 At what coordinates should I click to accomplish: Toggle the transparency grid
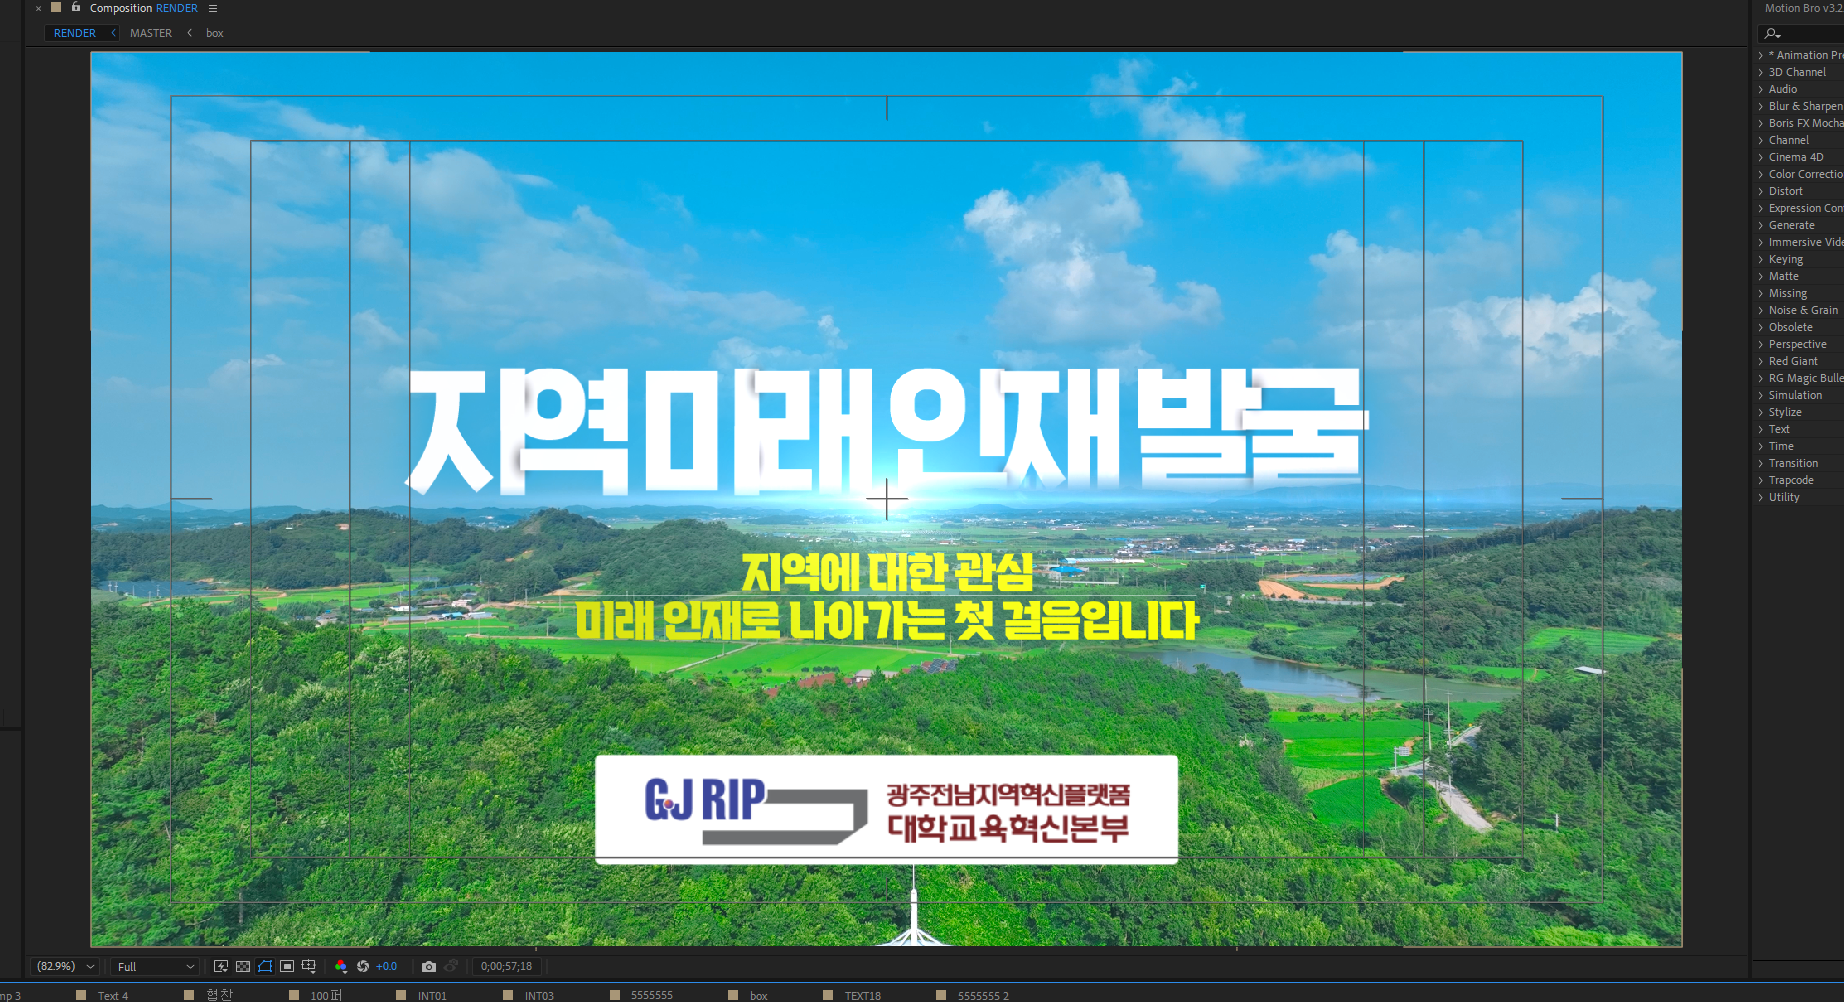tap(243, 966)
